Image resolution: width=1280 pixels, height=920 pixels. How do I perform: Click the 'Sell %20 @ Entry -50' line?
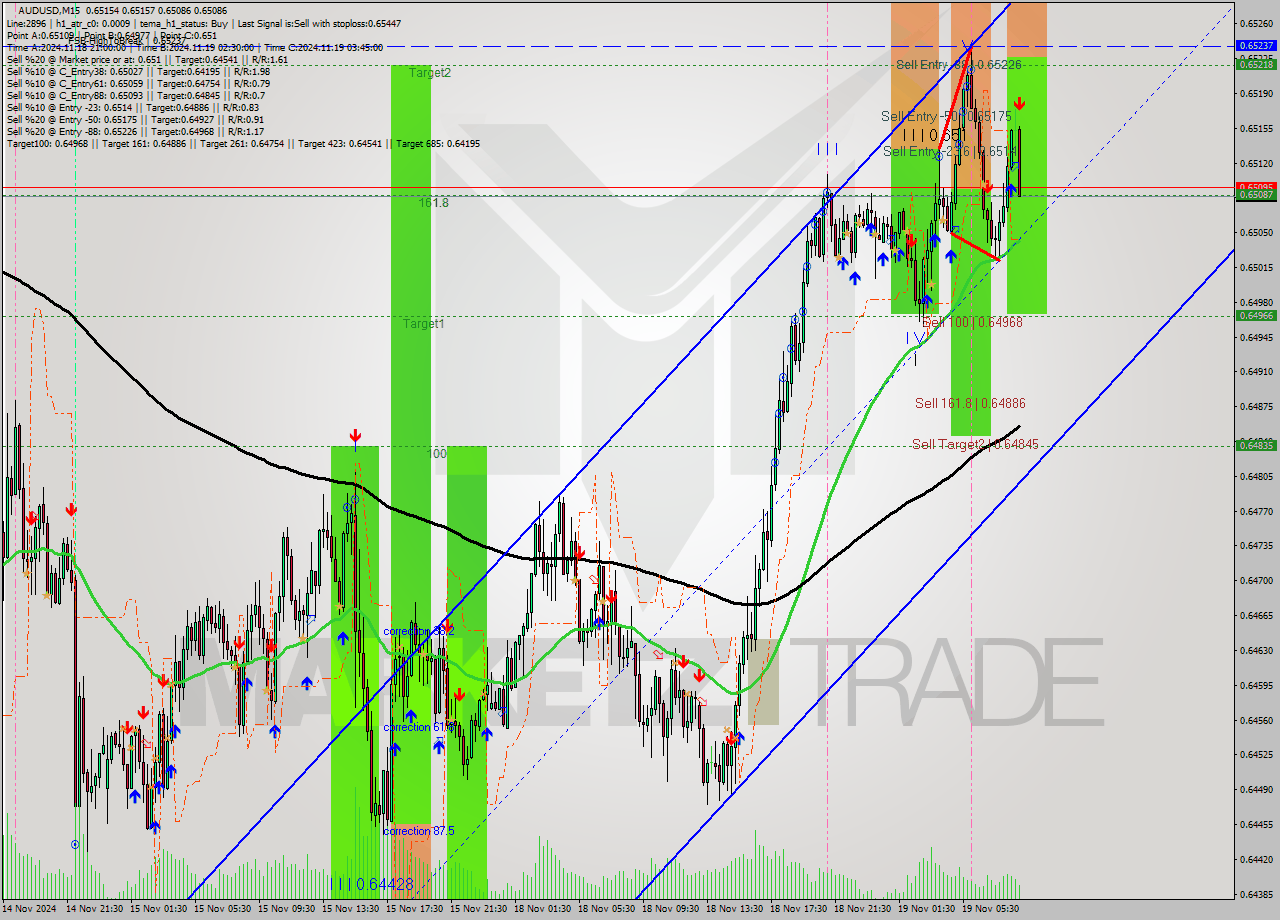click(135, 120)
